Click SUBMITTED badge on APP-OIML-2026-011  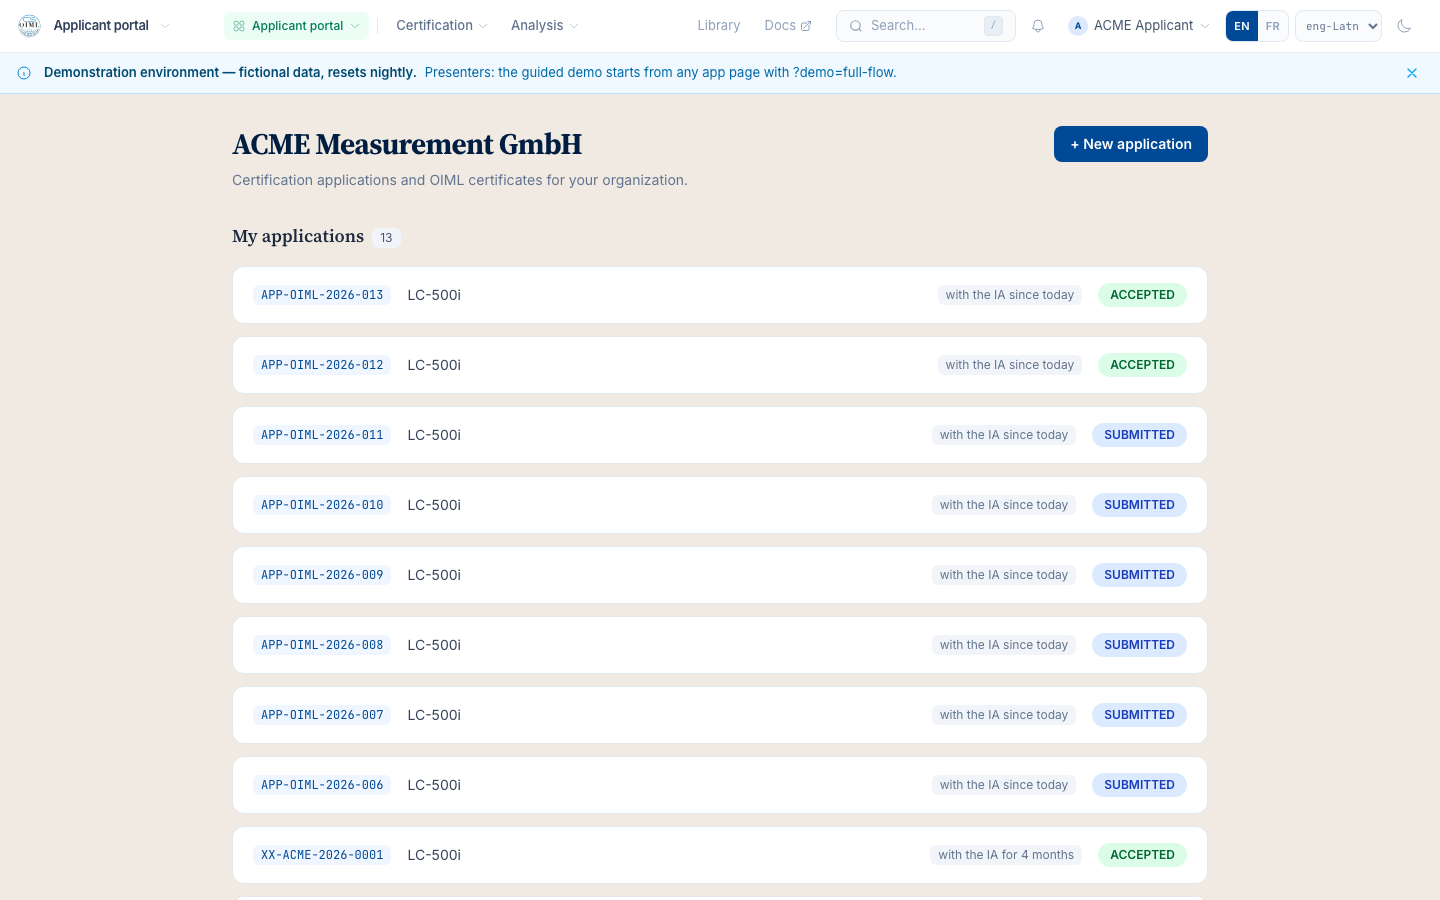1139,435
